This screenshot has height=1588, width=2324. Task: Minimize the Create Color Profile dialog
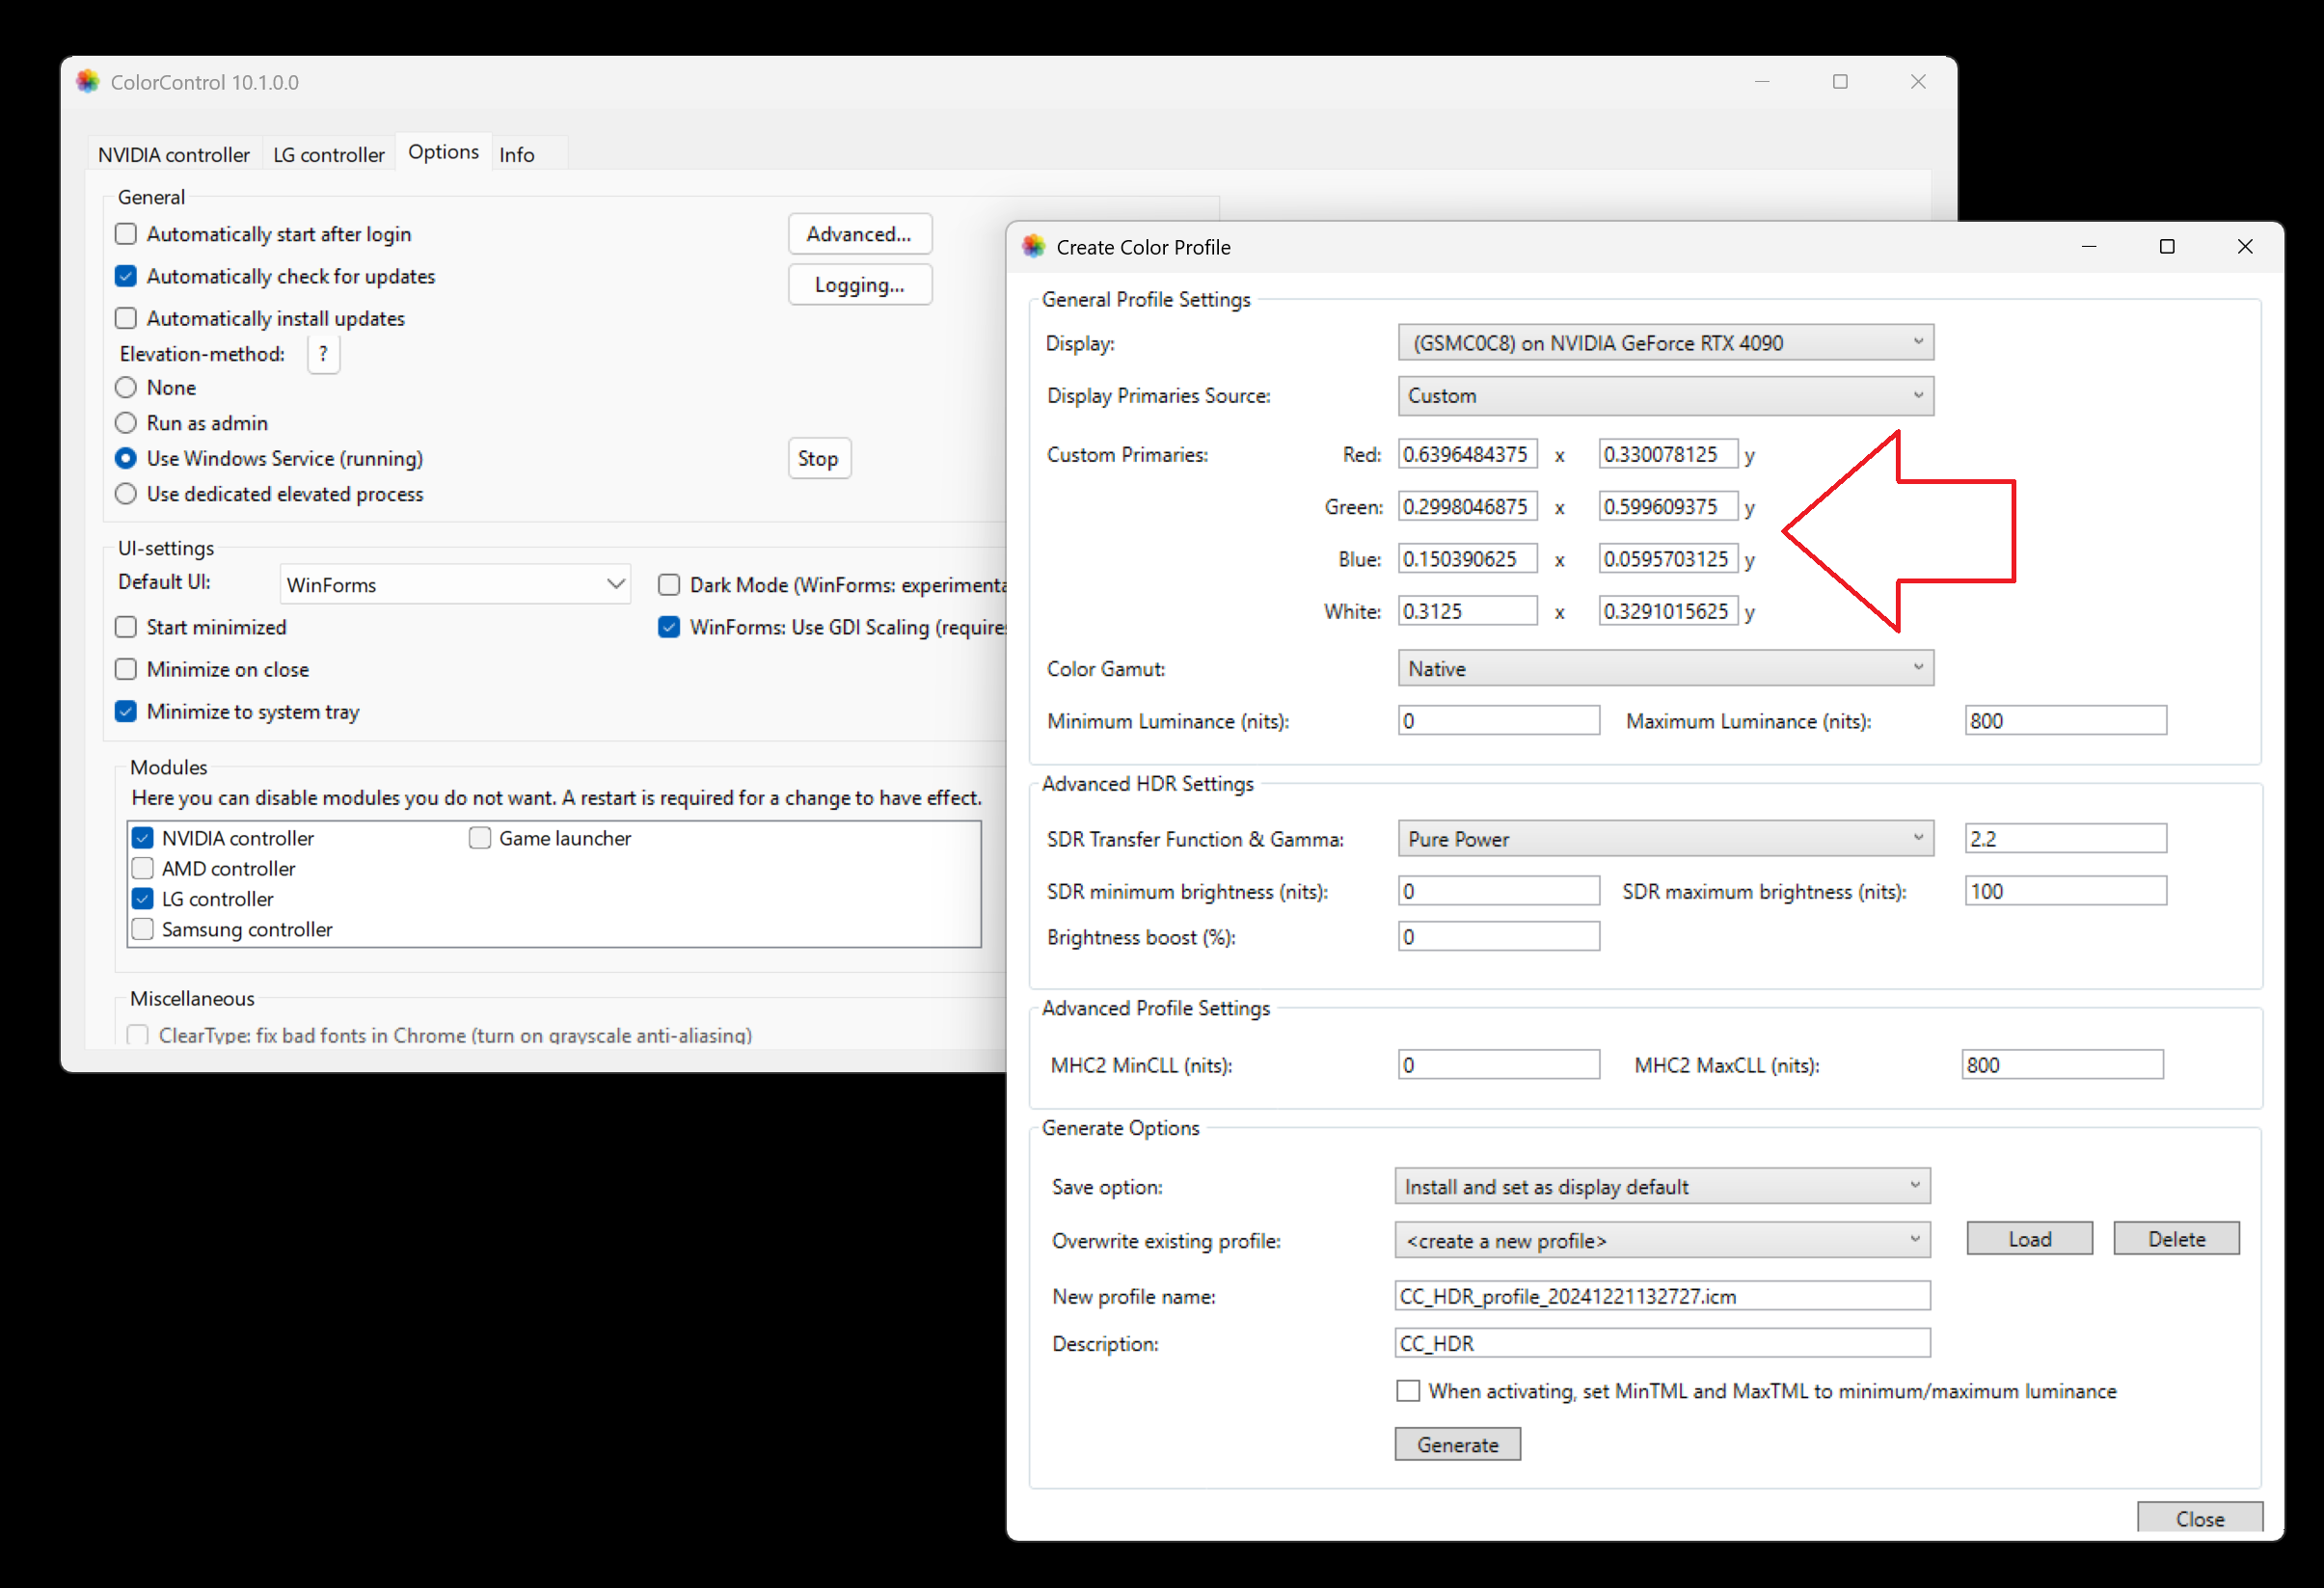coord(2089,247)
